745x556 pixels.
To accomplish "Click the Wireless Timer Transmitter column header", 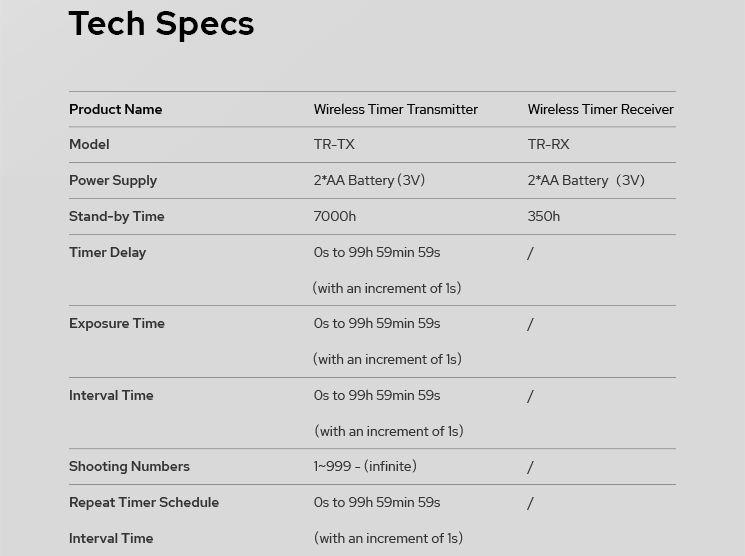I will (395, 109).
